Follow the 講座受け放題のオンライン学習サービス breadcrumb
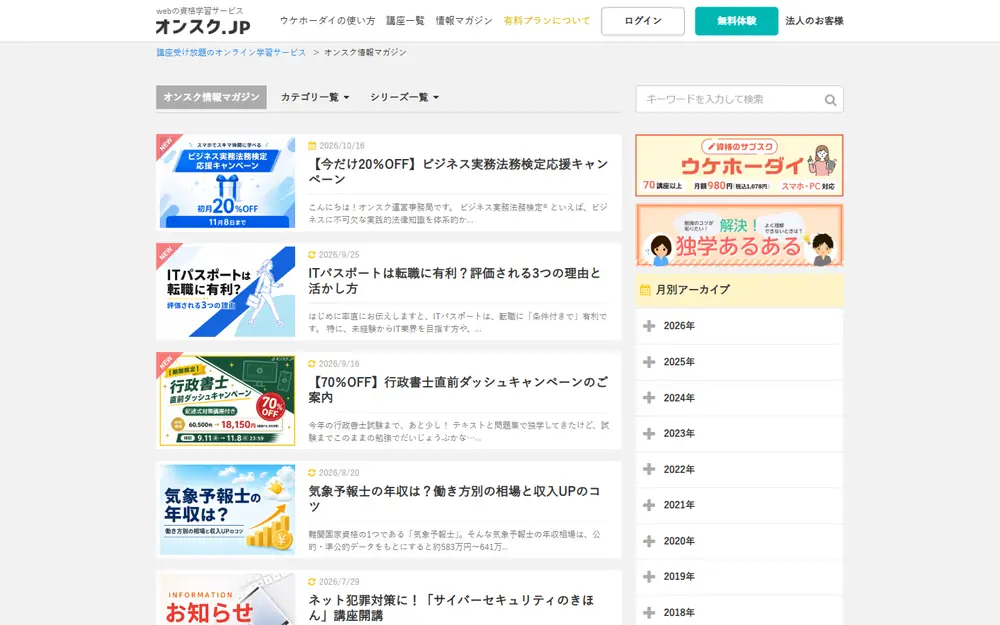 (231, 52)
